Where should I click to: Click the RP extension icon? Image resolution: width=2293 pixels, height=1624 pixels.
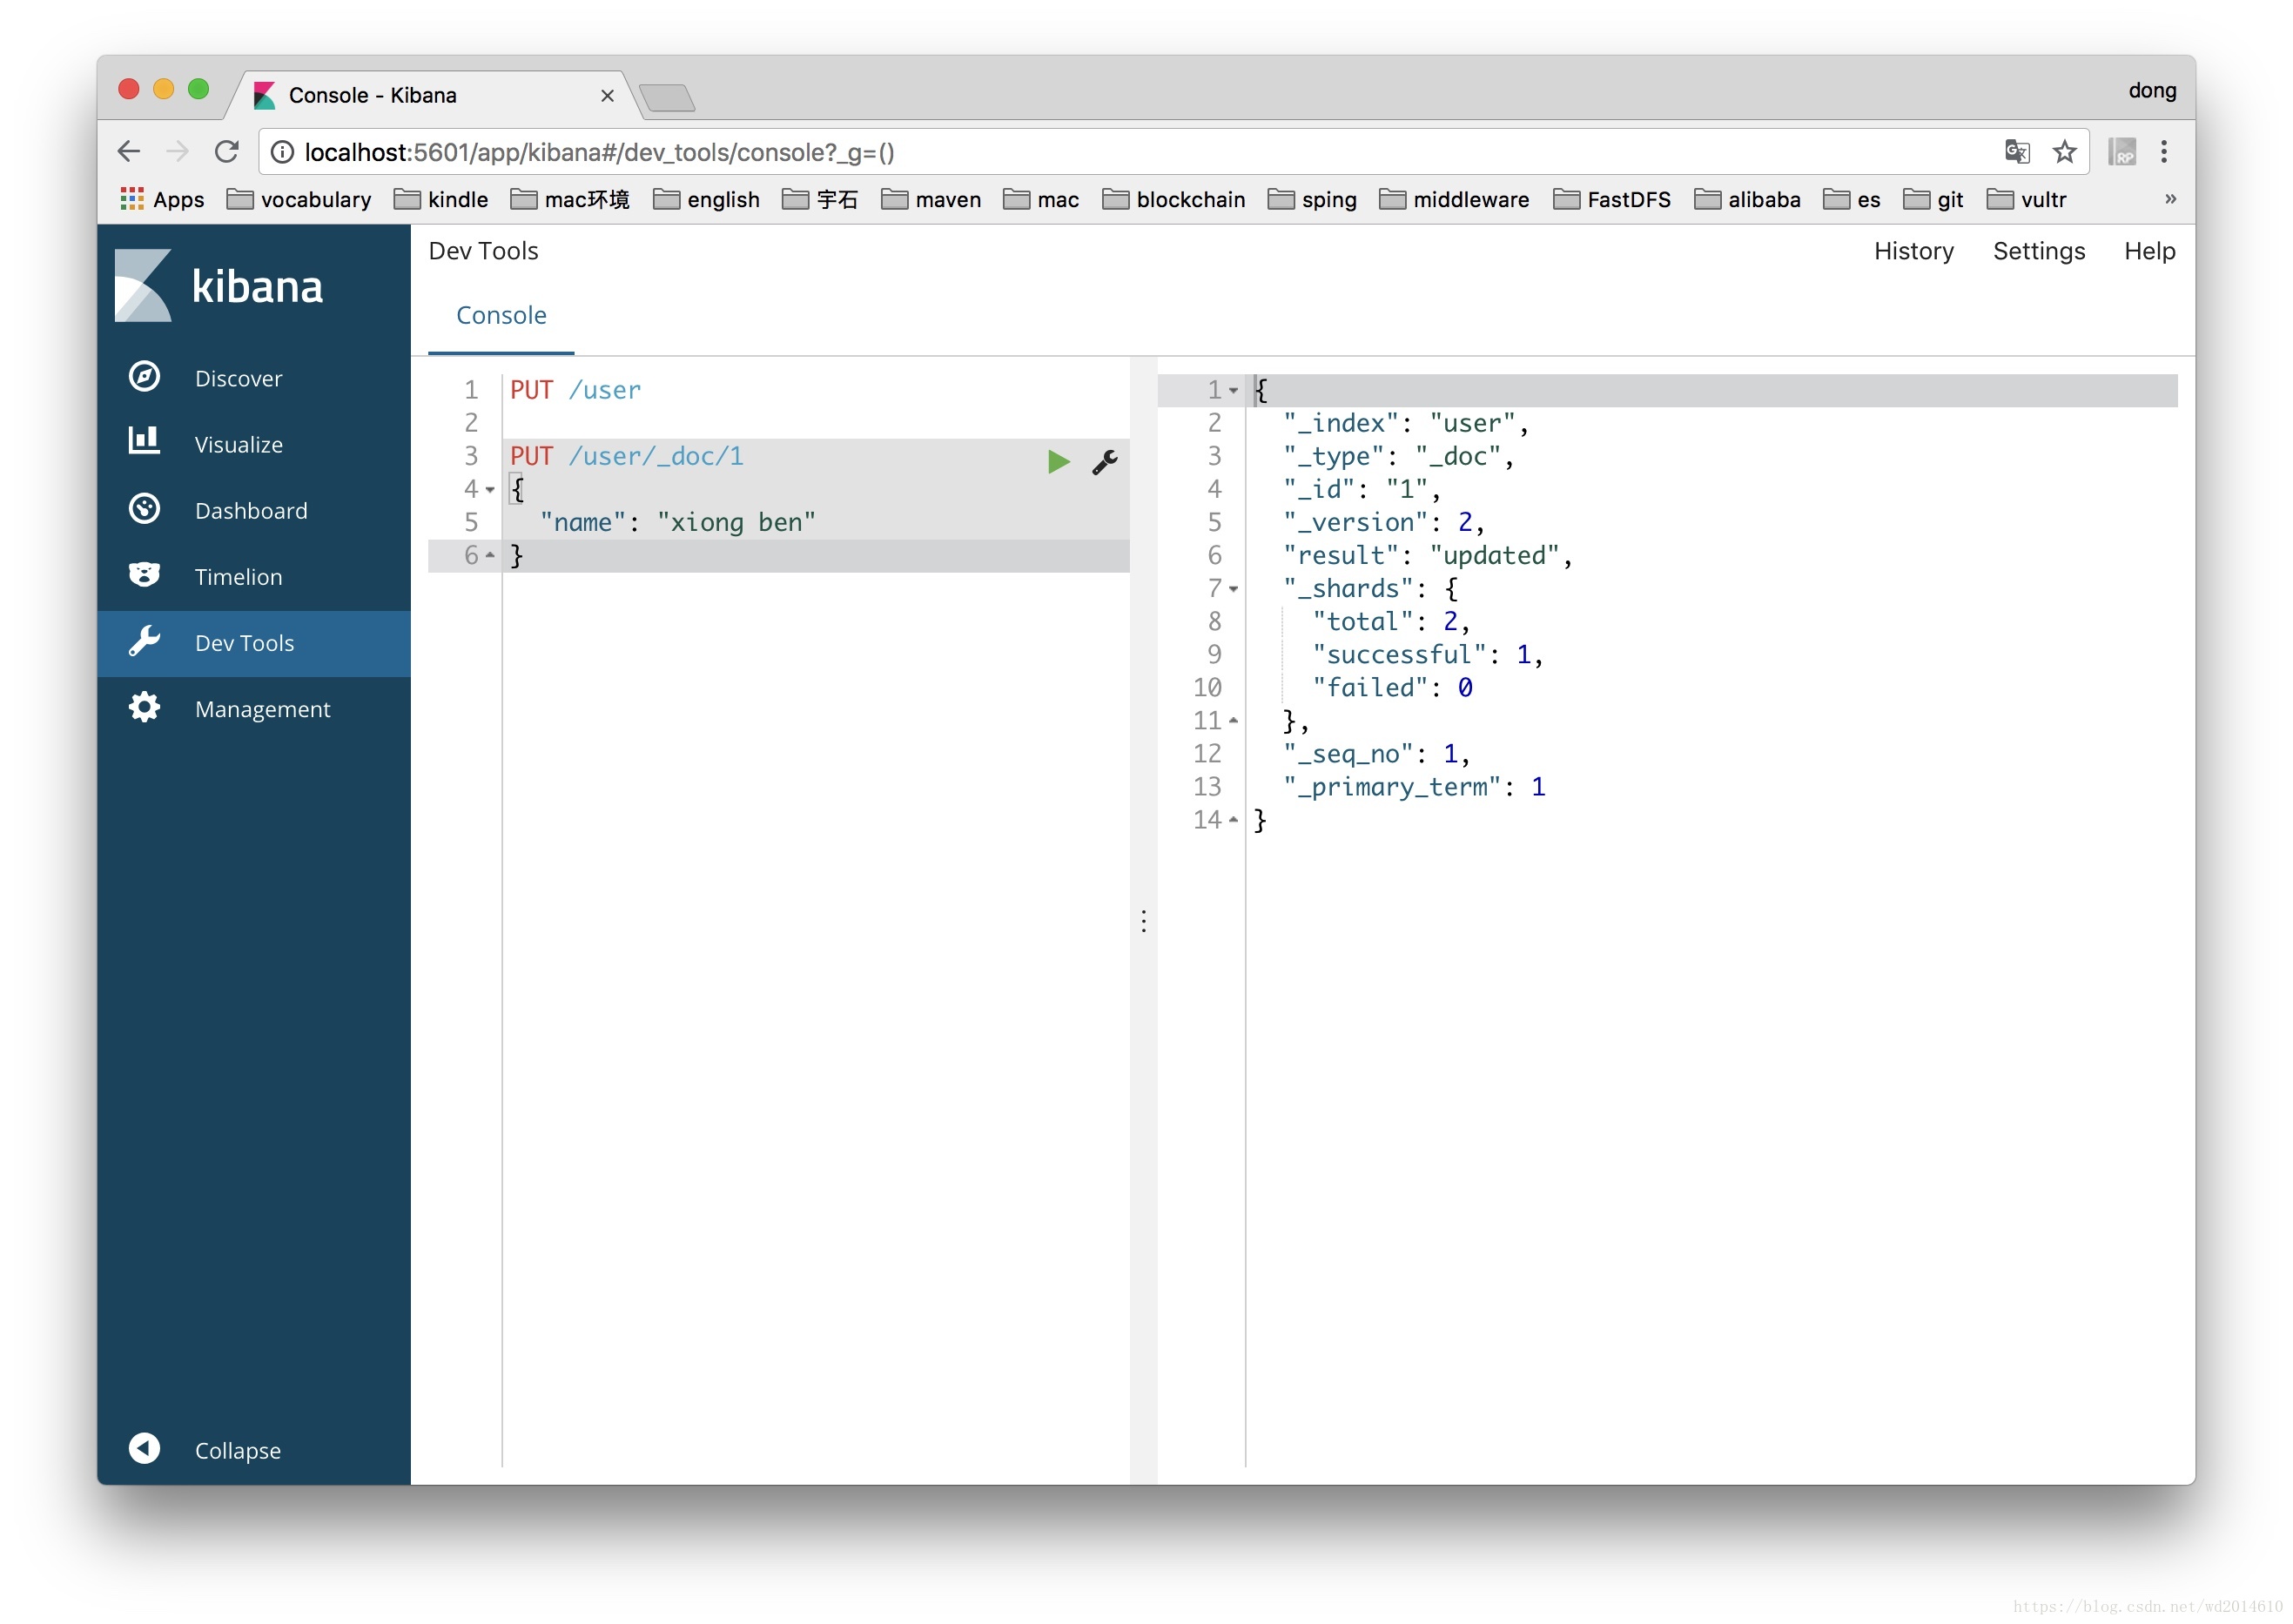coord(2122,151)
